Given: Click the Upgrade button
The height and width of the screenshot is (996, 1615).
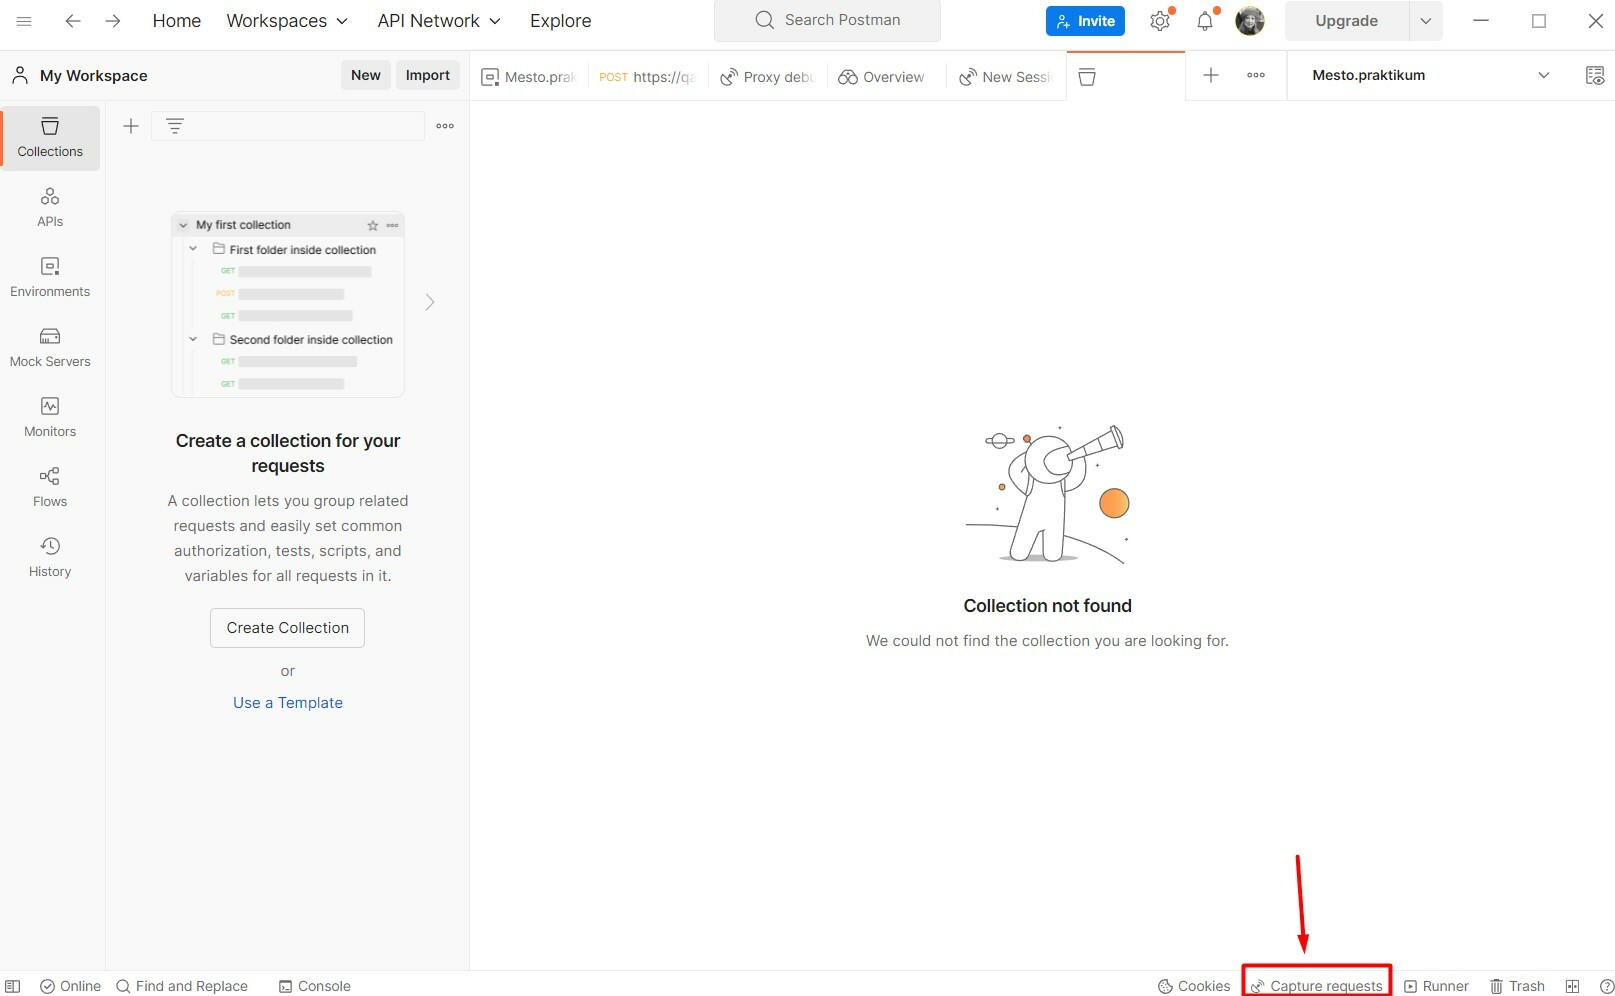Looking at the screenshot, I should pyautogui.click(x=1346, y=21).
